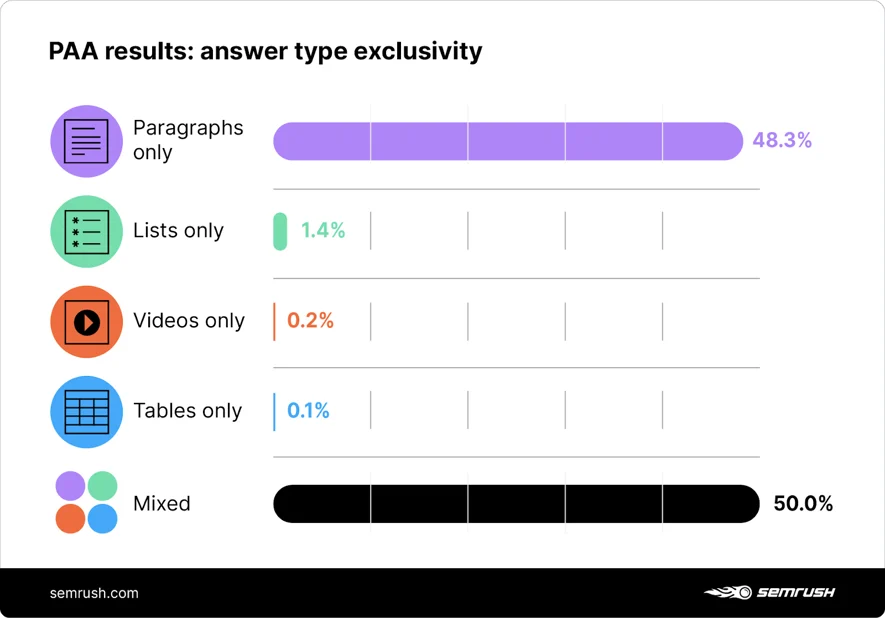Click the SEMRUSH brand wordmark
This screenshot has width=885, height=618.
[795, 593]
